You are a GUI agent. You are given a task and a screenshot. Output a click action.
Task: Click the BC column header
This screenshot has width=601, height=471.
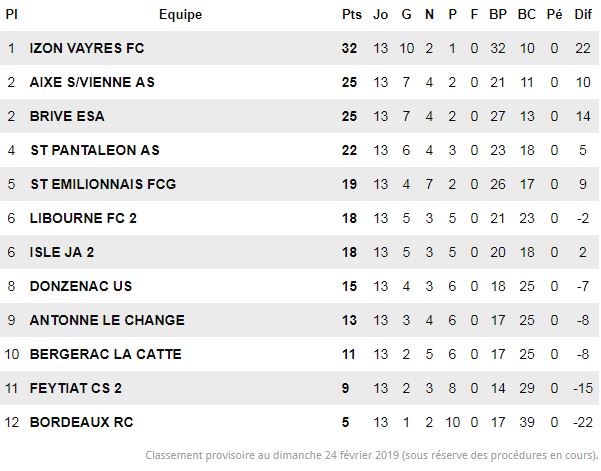point(527,15)
